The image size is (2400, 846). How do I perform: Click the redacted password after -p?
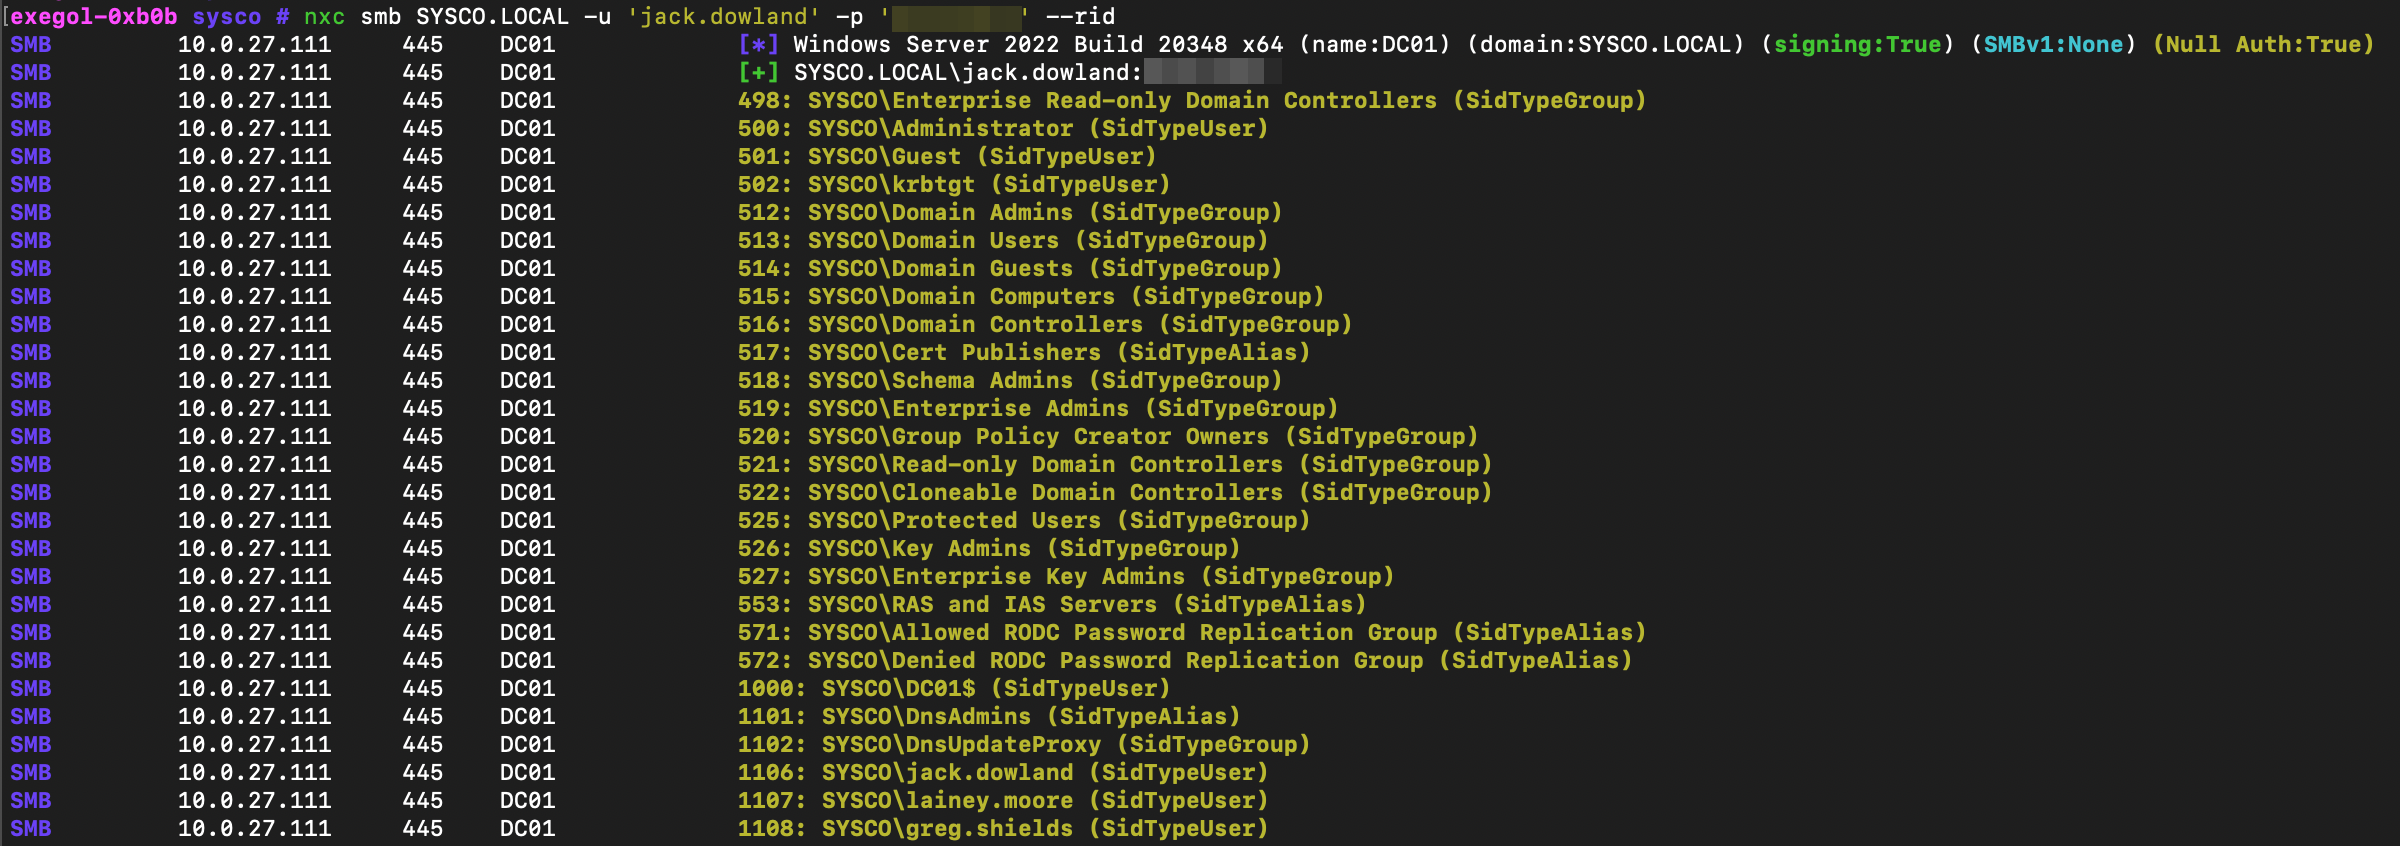tap(955, 17)
